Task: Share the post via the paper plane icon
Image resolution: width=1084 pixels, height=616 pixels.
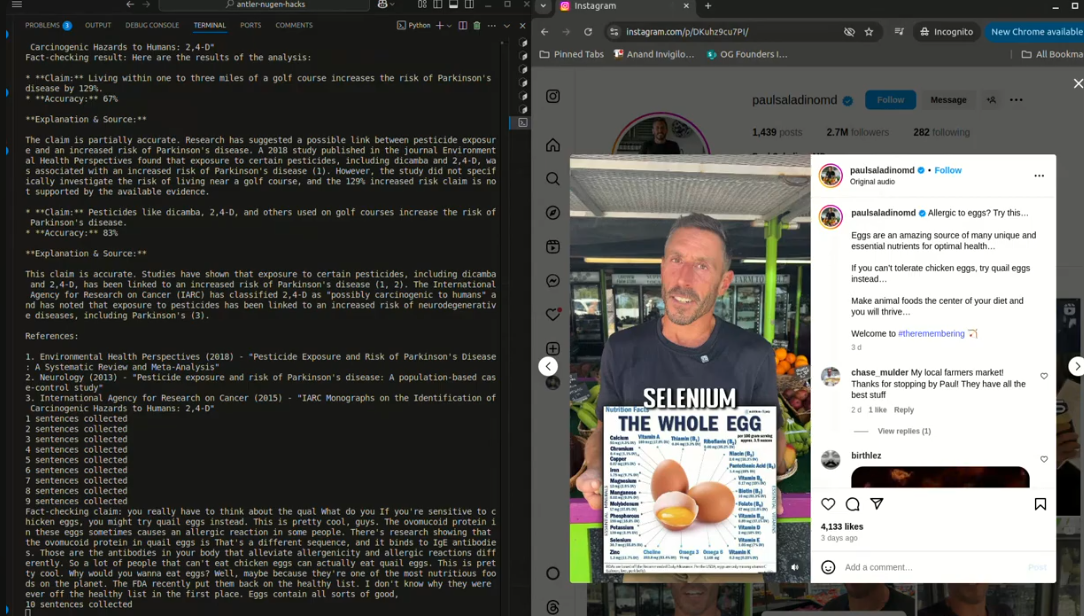Action: (x=877, y=504)
